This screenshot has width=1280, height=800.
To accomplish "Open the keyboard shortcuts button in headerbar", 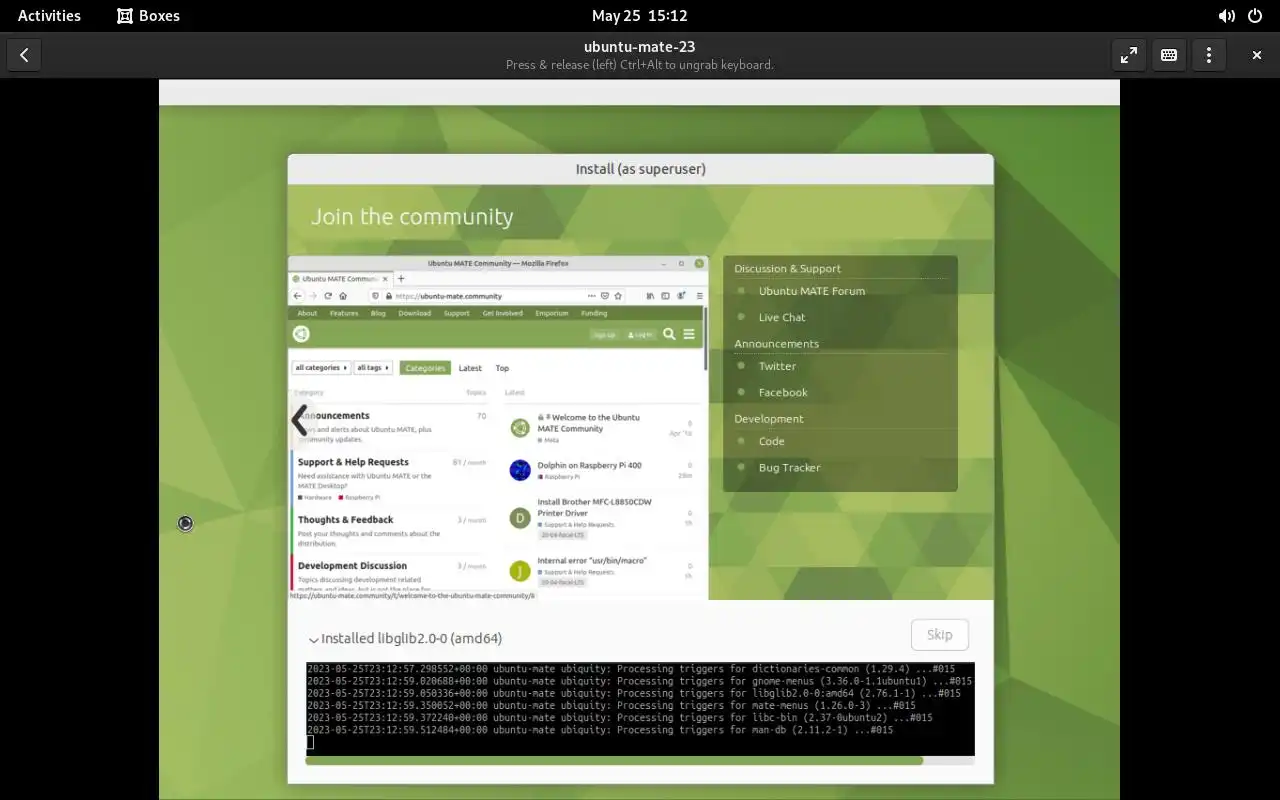I will [x=1169, y=56].
